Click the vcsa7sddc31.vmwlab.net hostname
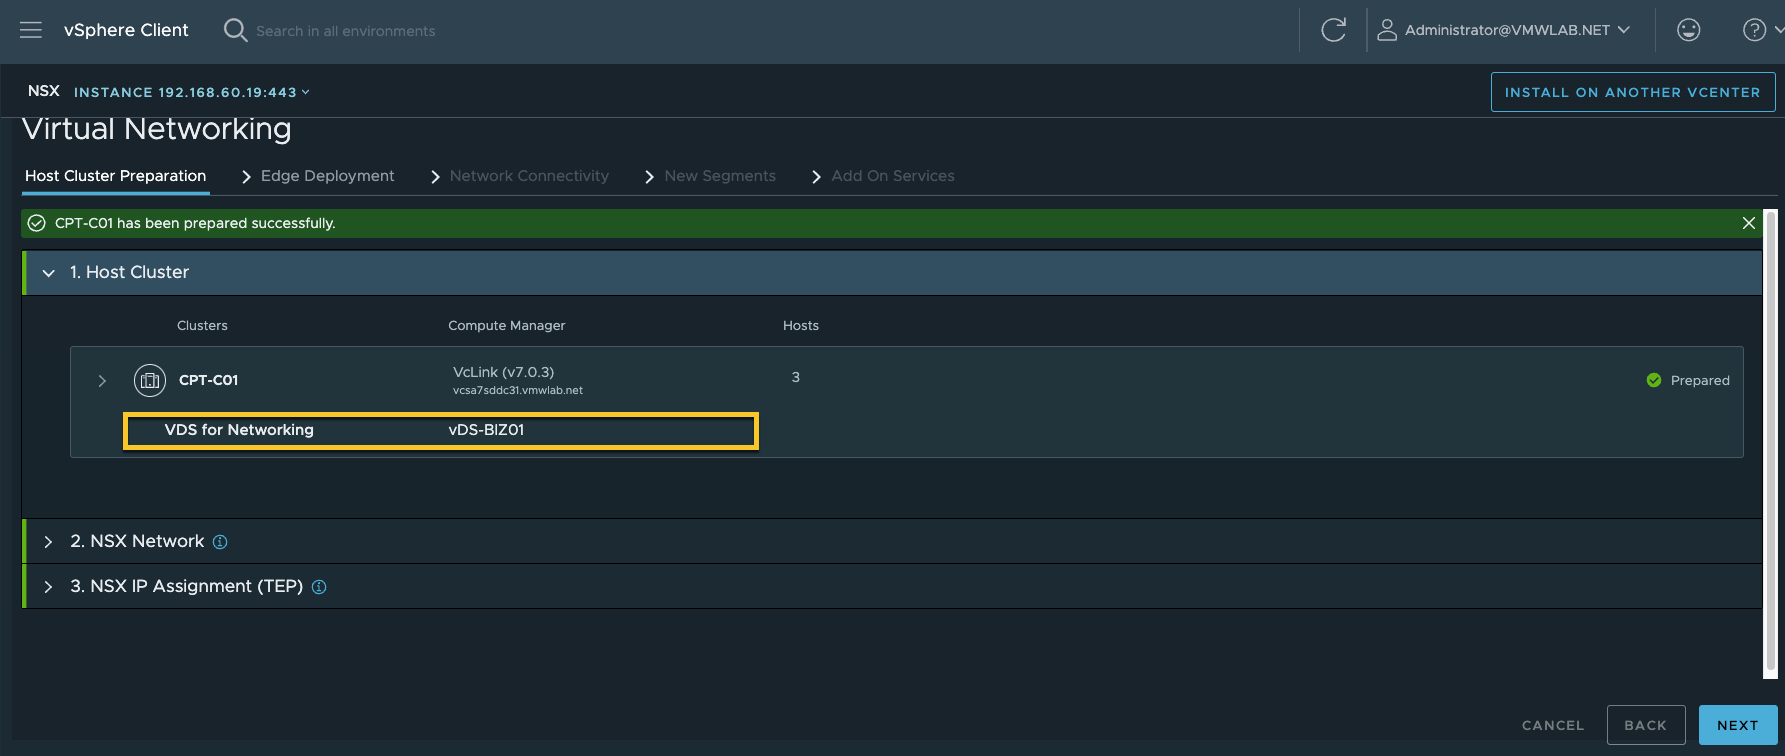Image resolution: width=1785 pixels, height=756 pixels. (518, 391)
